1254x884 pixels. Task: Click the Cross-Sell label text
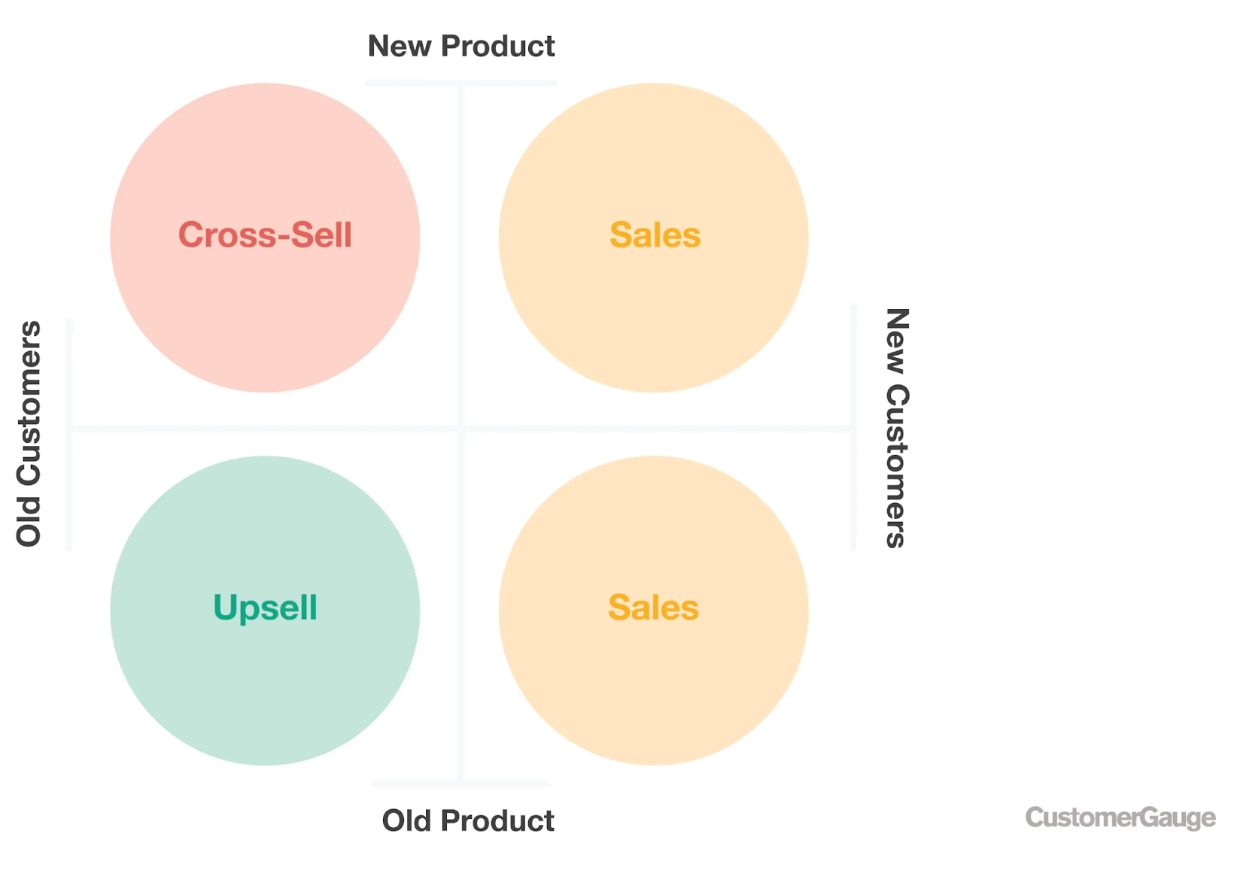(265, 235)
